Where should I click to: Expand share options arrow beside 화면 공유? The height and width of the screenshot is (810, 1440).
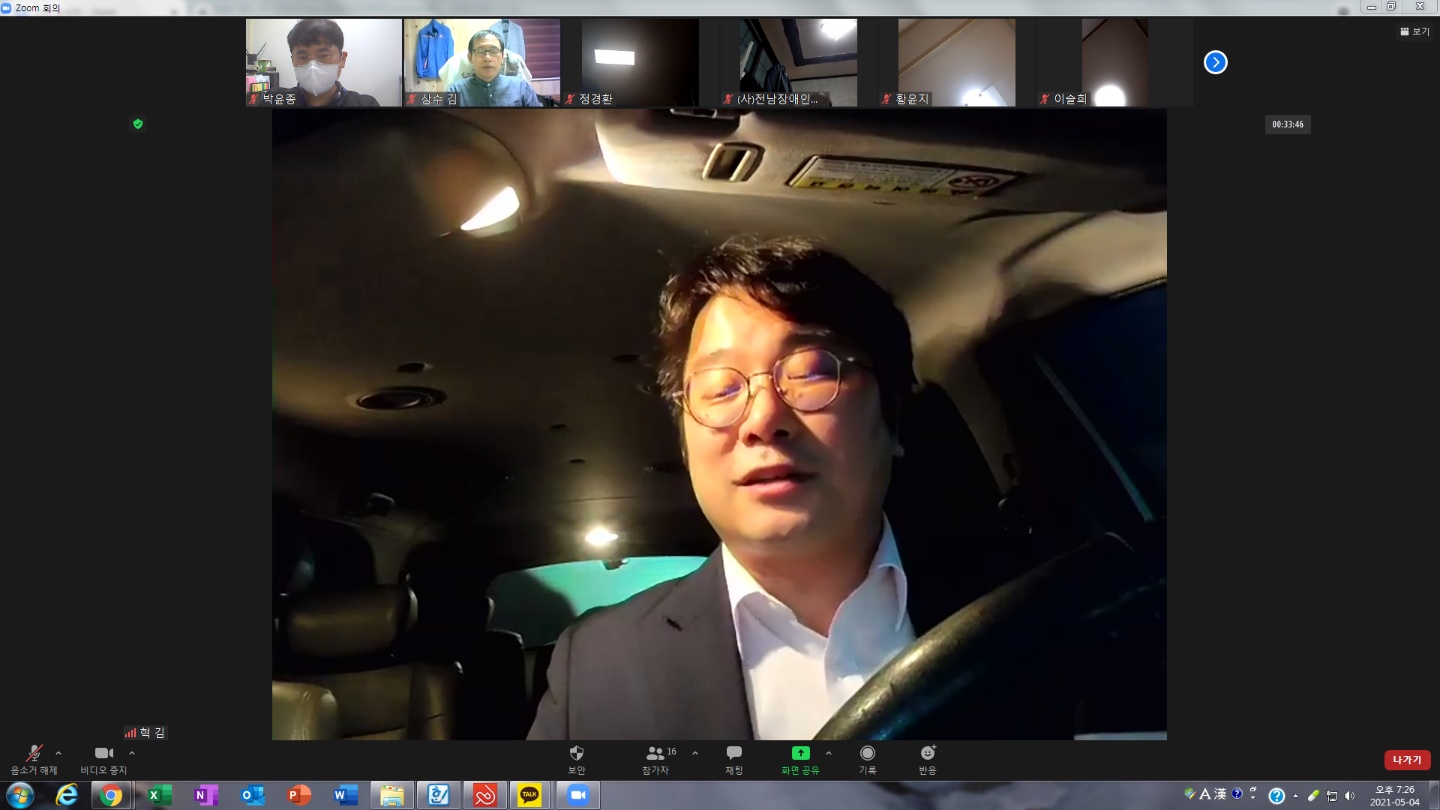pos(828,753)
